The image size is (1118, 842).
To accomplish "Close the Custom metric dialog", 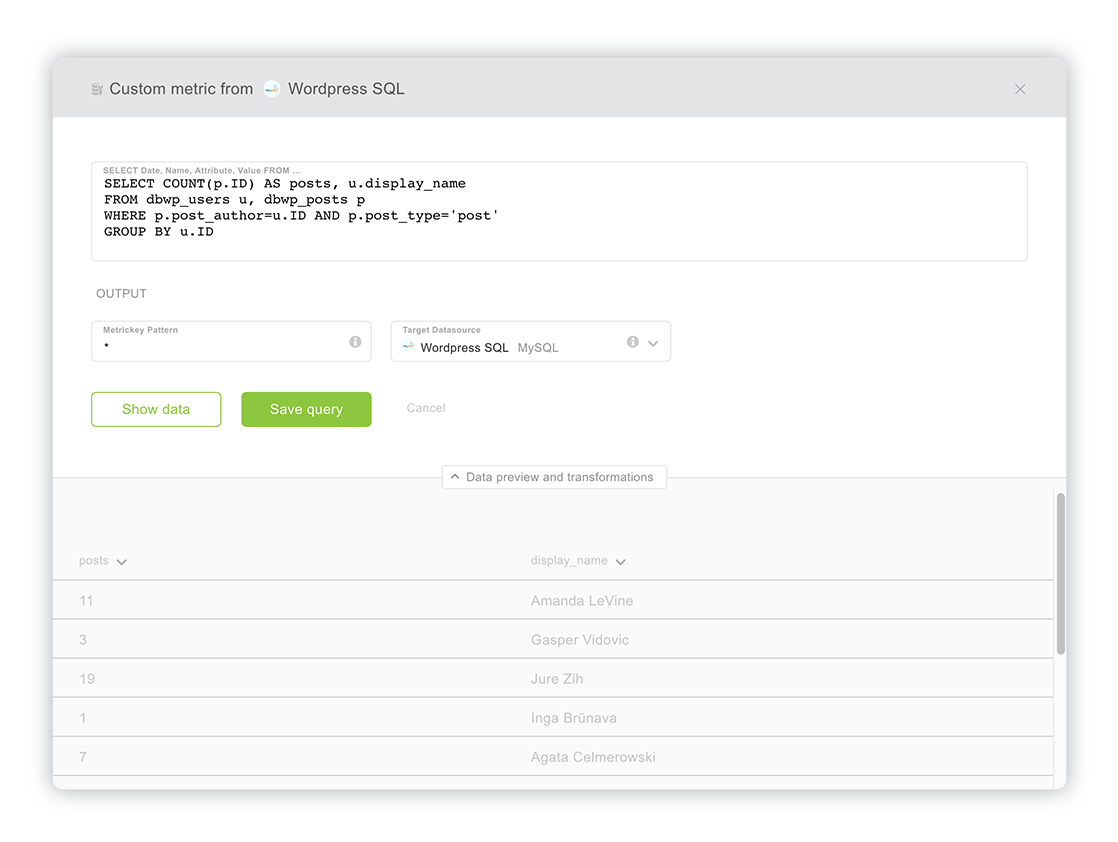I will (1020, 89).
